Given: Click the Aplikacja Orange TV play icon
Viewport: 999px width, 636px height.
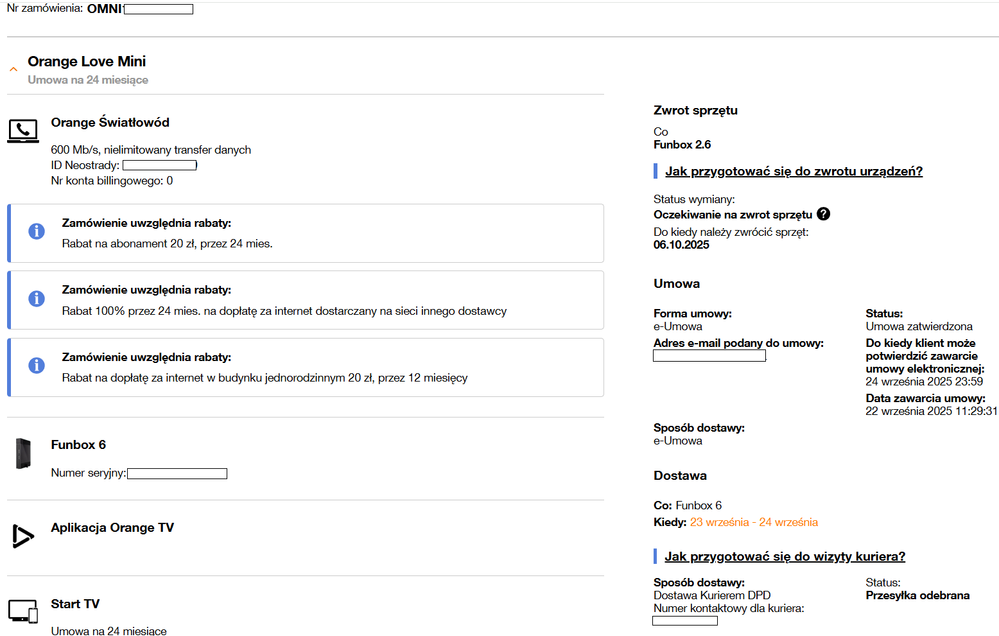Looking at the screenshot, I should (22, 536).
